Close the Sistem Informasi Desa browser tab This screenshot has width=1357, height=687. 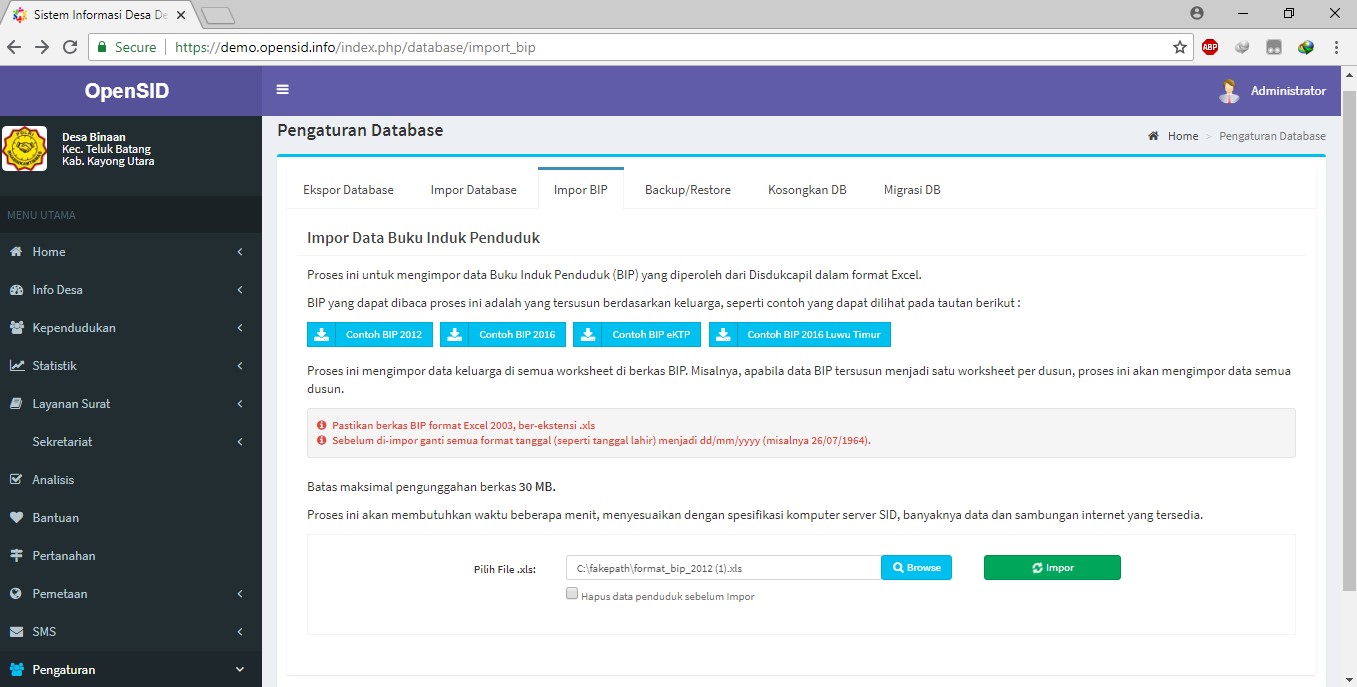[181, 16]
